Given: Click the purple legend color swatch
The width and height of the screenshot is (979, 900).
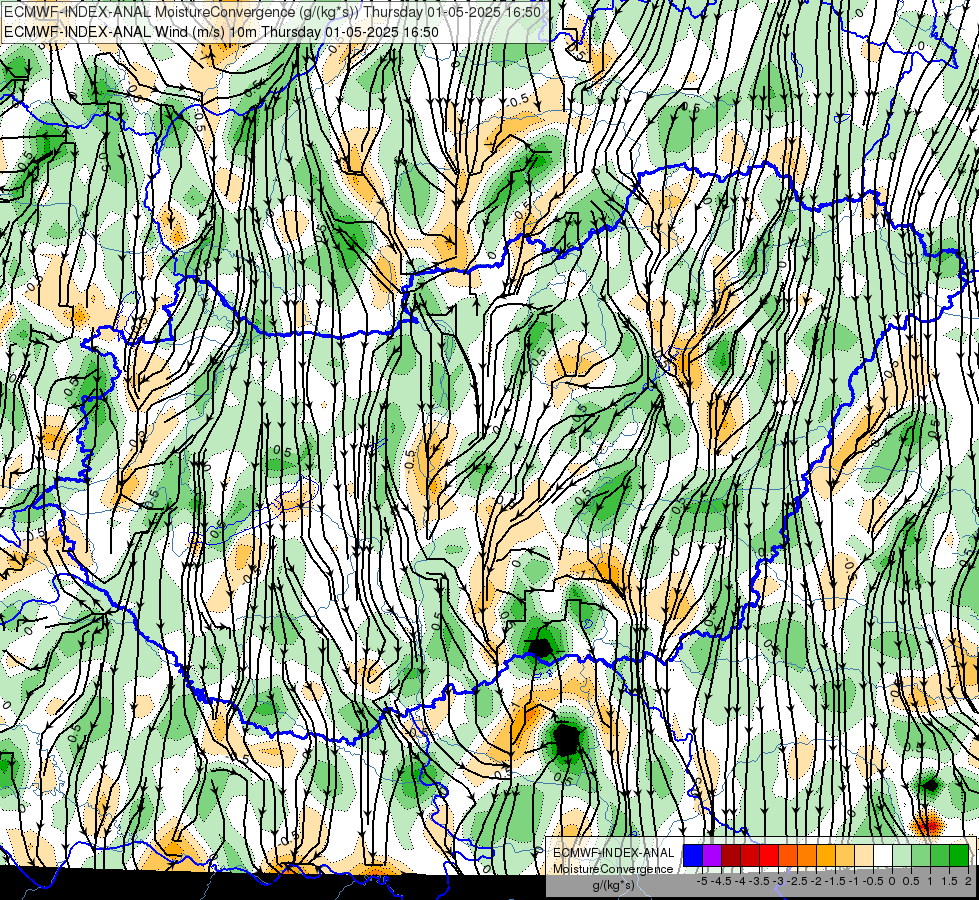Looking at the screenshot, I should 712,855.
